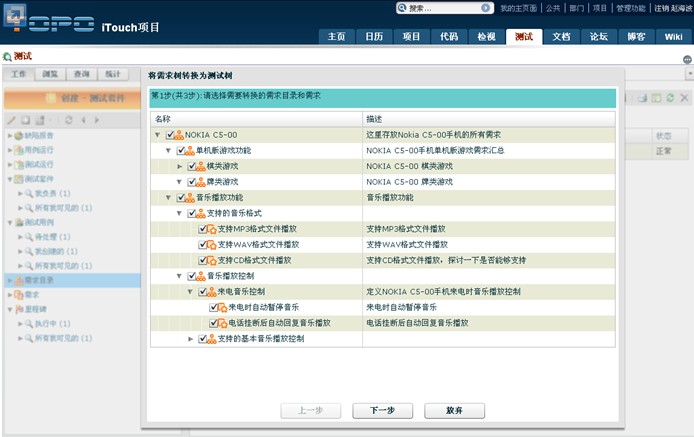Open the small dropdown arrow at far right
The width and height of the screenshot is (694, 437).
point(690,74)
